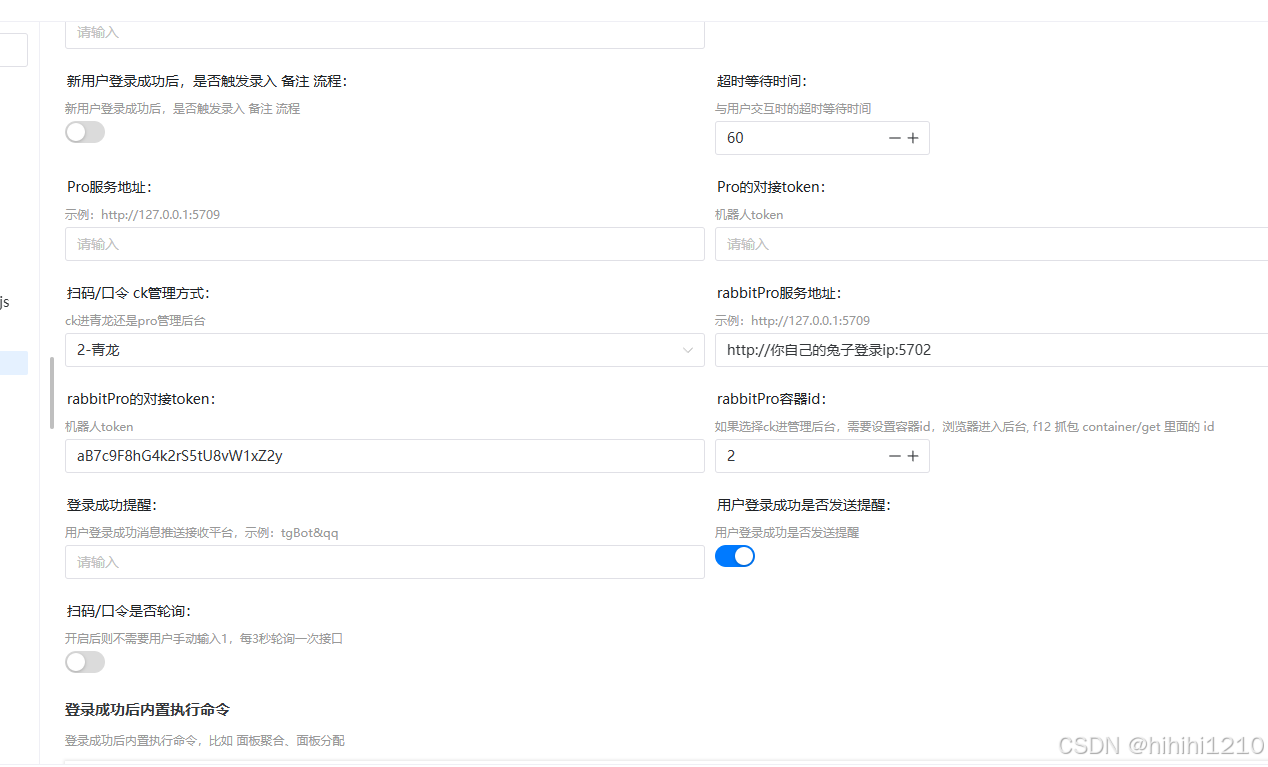Click the 每3秒轮询一次接口 helper text
The width and height of the screenshot is (1268, 767).
(x=204, y=638)
